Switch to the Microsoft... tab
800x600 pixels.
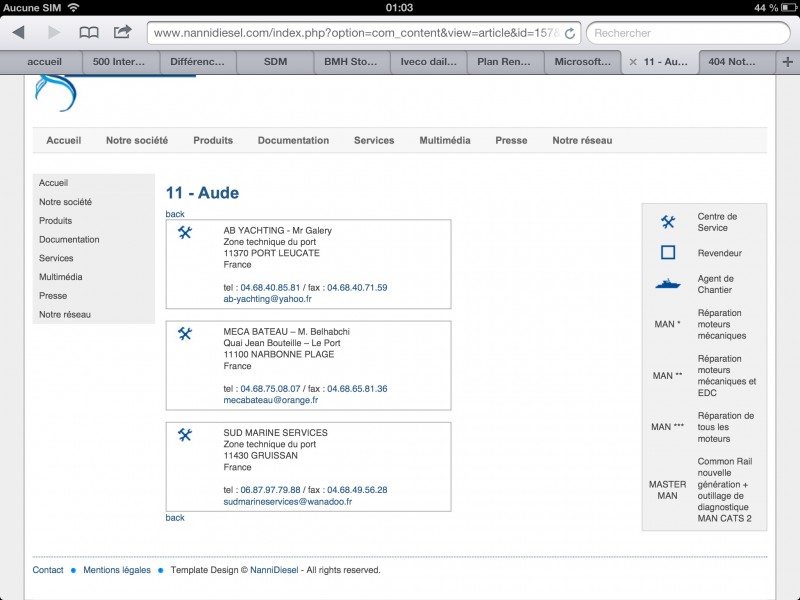click(x=583, y=62)
